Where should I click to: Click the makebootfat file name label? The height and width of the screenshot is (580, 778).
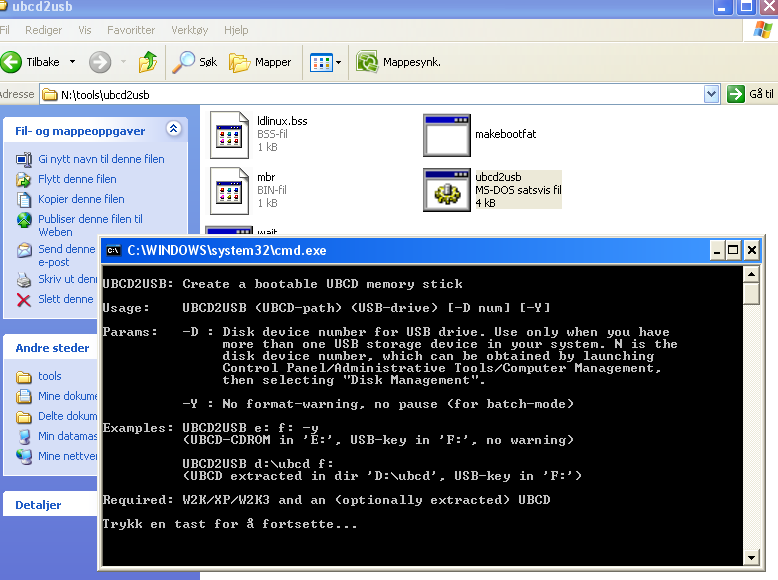506,134
